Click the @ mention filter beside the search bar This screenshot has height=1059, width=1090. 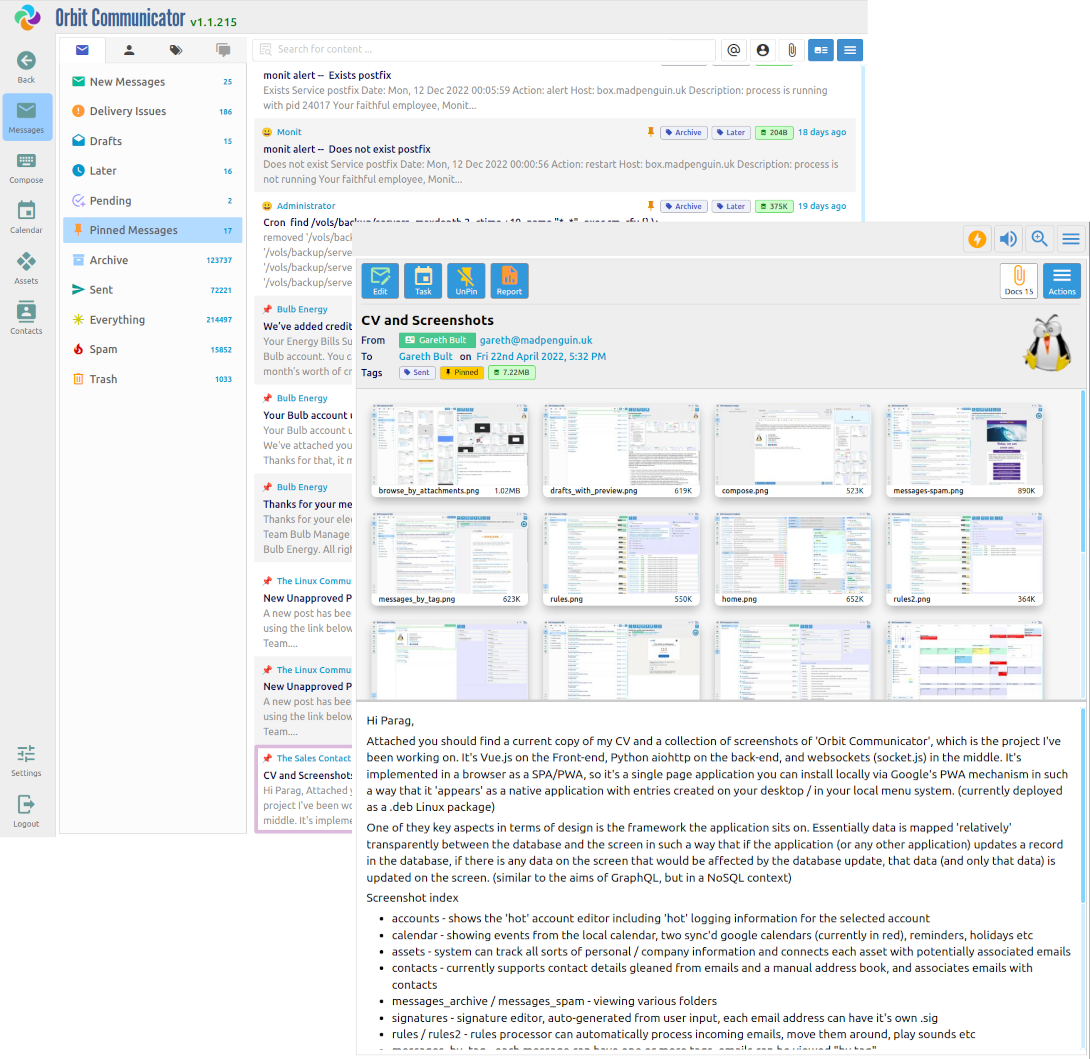pos(733,50)
